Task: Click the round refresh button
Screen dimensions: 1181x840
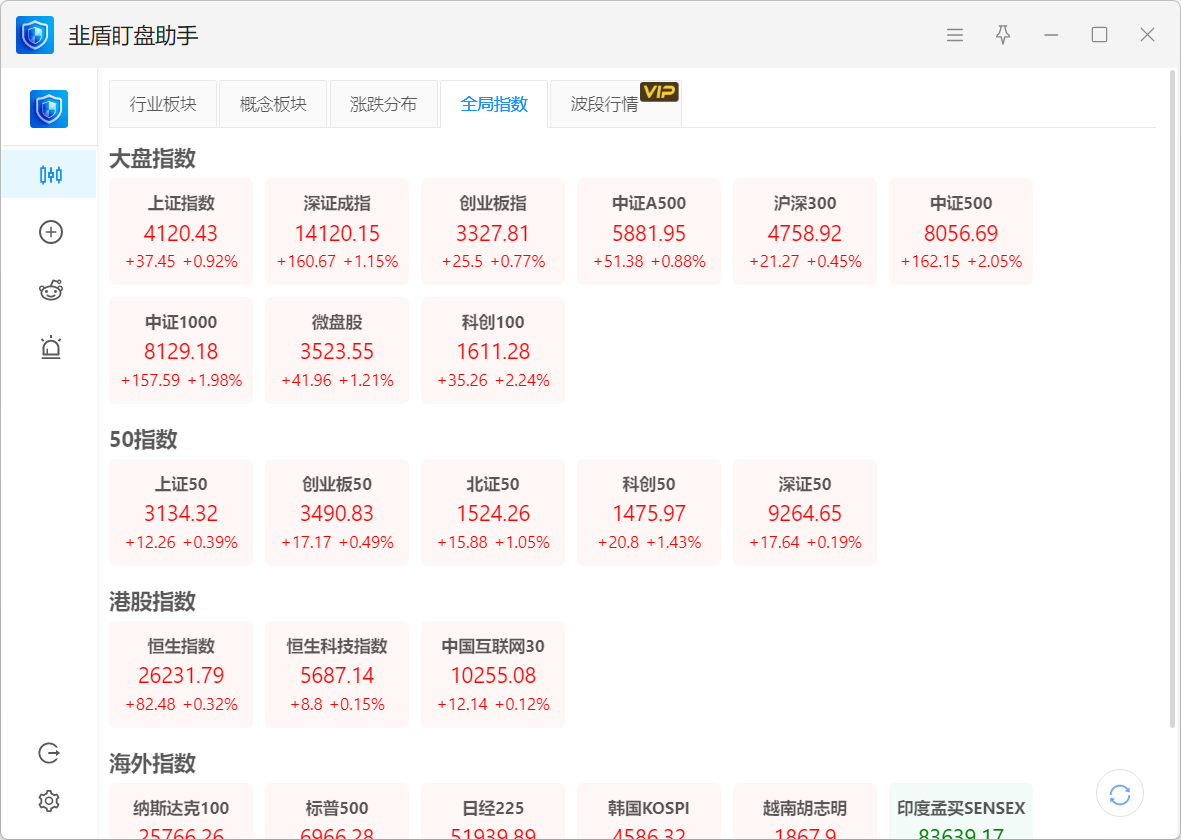Action: (x=1120, y=795)
